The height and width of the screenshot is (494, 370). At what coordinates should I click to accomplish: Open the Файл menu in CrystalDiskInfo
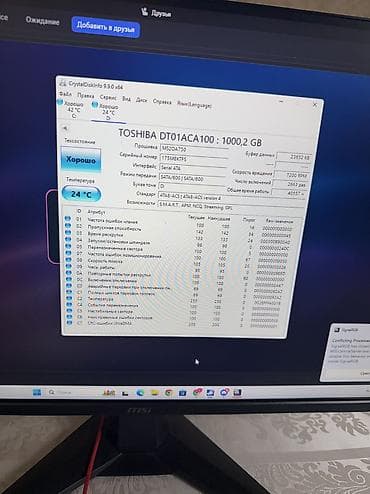point(65,94)
